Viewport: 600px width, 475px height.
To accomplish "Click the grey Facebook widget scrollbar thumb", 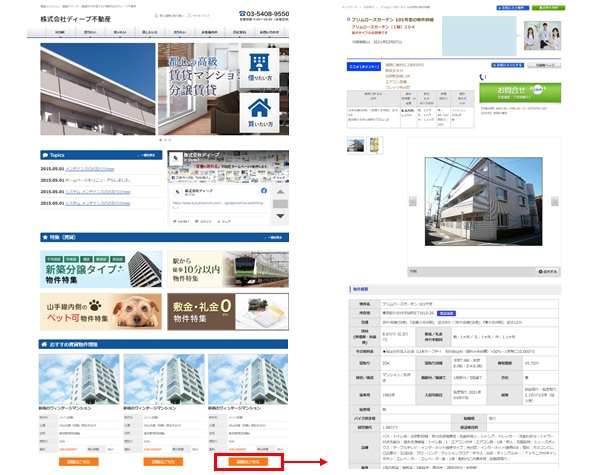I will [x=280, y=204].
